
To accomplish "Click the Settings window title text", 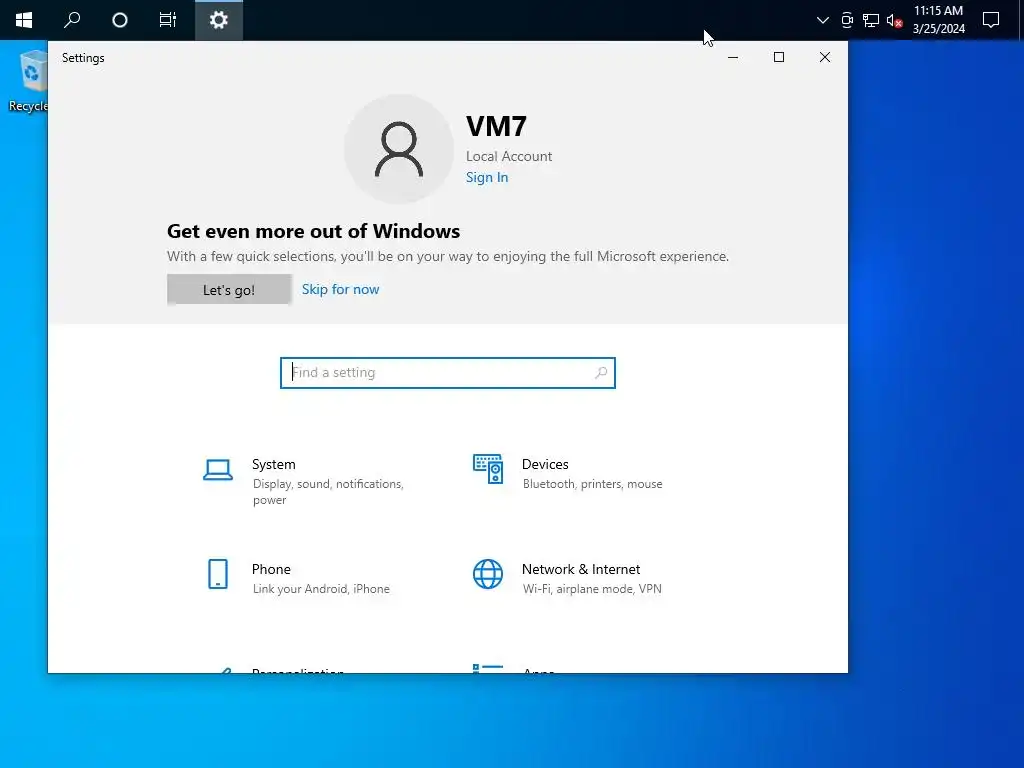I will pyautogui.click(x=83, y=58).
